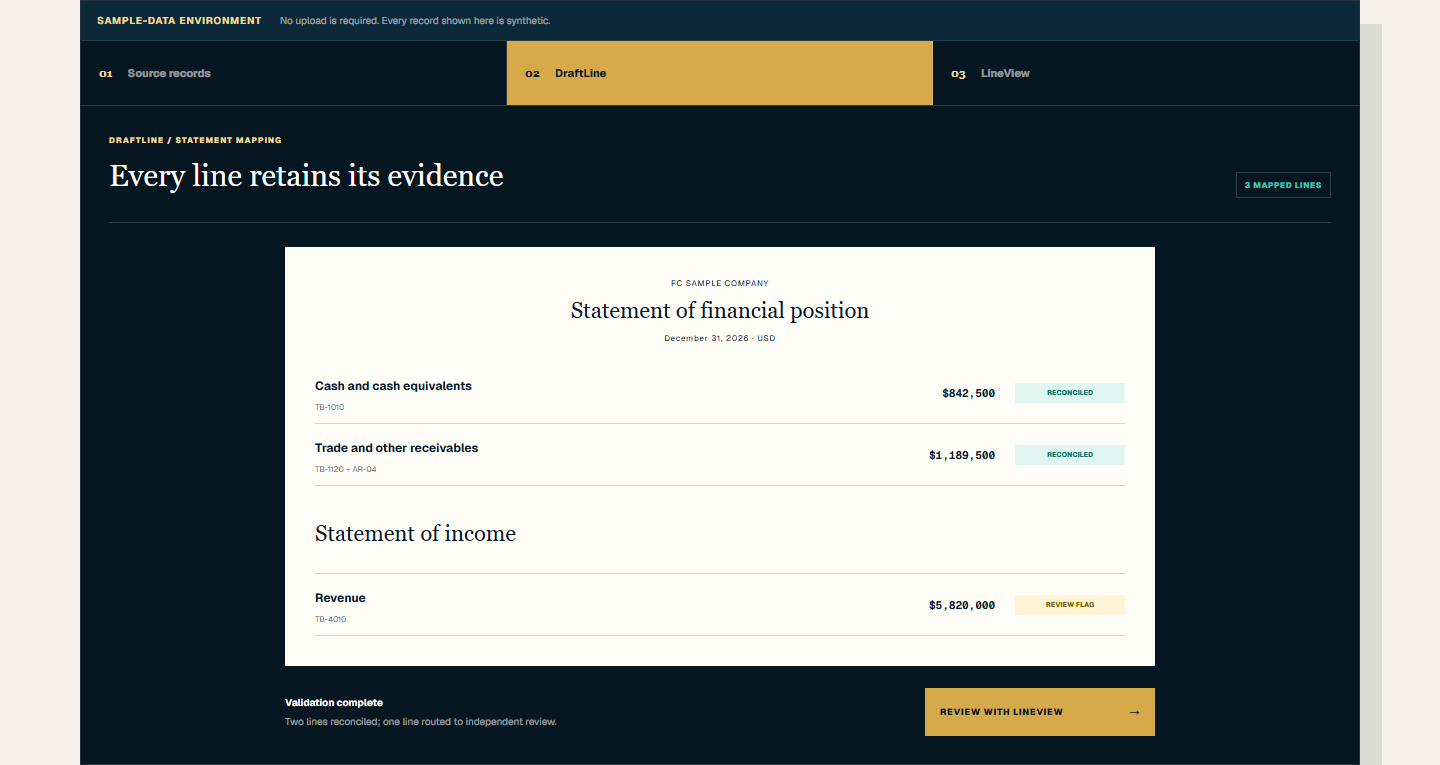Click the DraftLine / Statement Mapping breadcrumb
The image size is (1440, 765).
coord(195,140)
